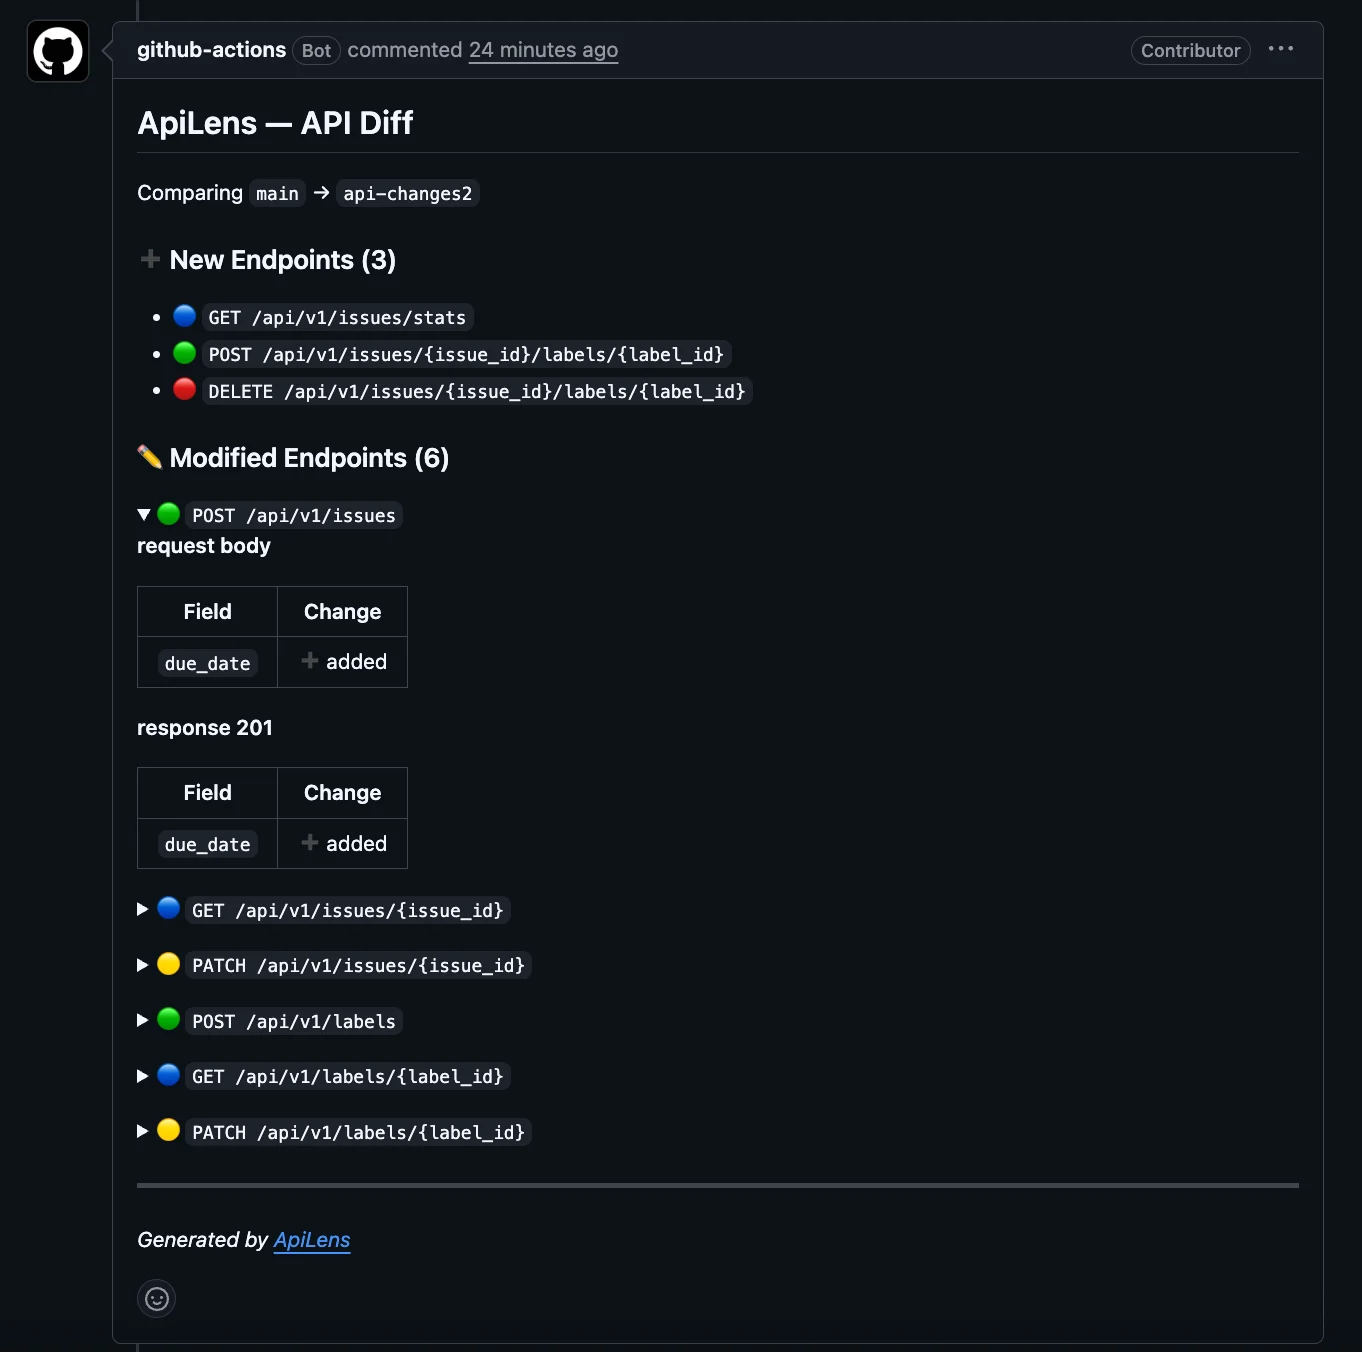The height and width of the screenshot is (1352, 1362).
Task: Click 'added' cell in request body table
Action: tap(343, 662)
